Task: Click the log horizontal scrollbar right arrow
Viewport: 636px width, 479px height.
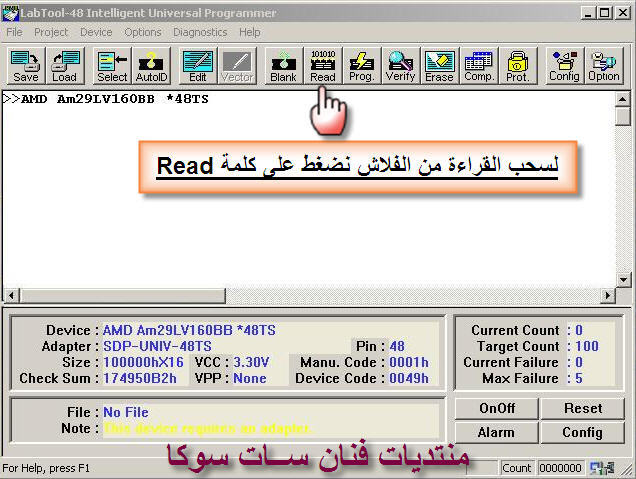Action: (608, 296)
